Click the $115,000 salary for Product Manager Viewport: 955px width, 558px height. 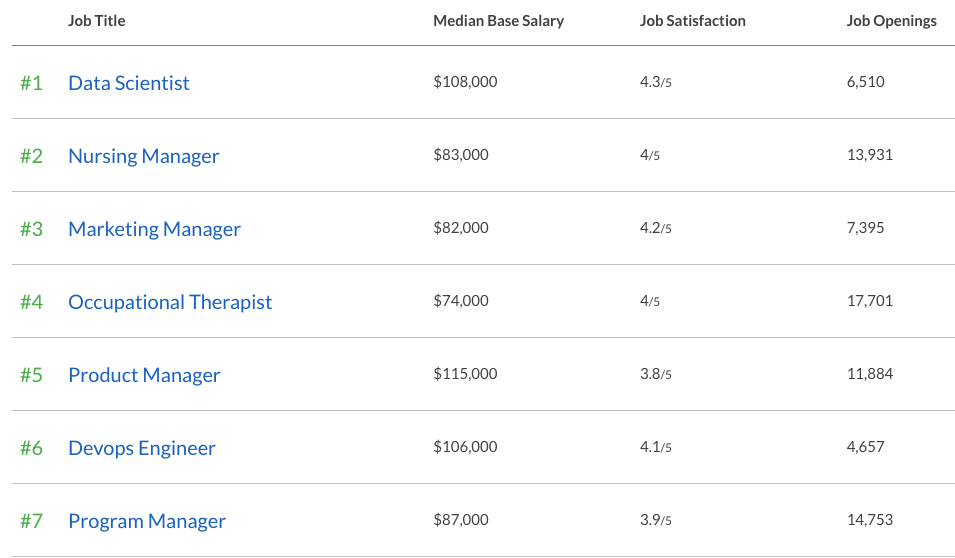tap(465, 374)
